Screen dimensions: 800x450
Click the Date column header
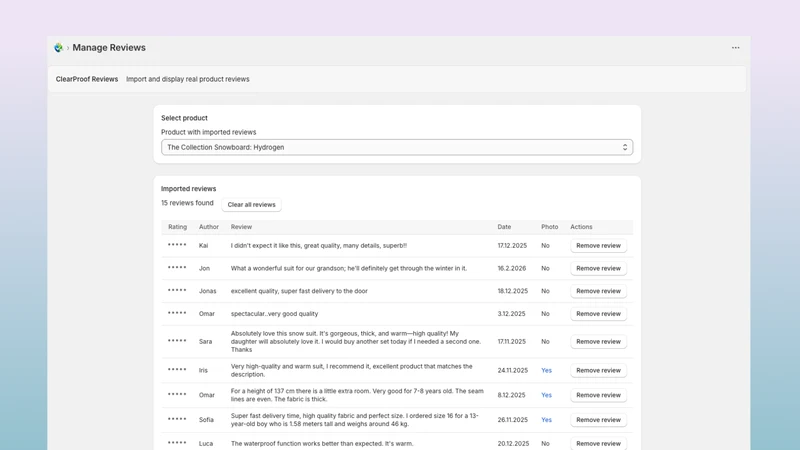pos(504,227)
